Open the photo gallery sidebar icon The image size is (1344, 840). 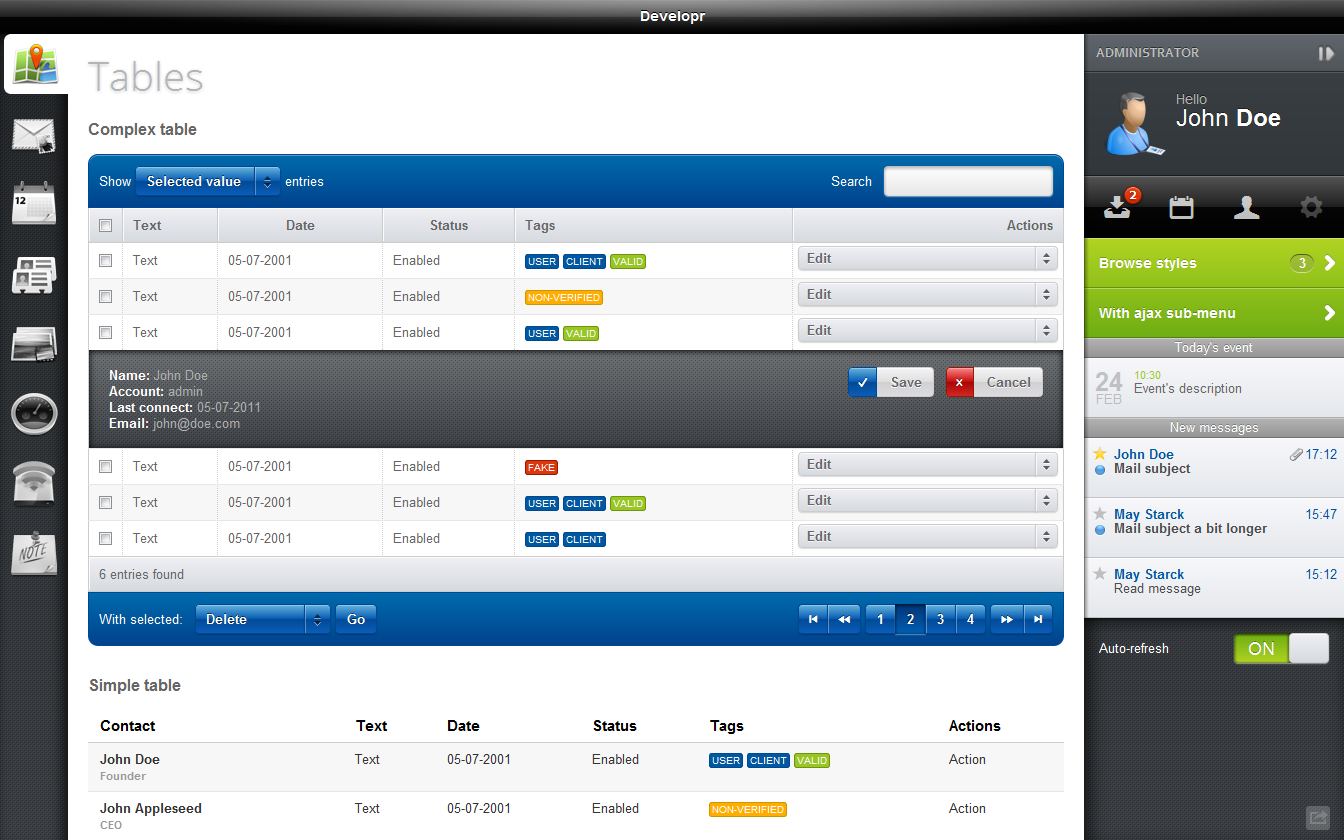34,344
